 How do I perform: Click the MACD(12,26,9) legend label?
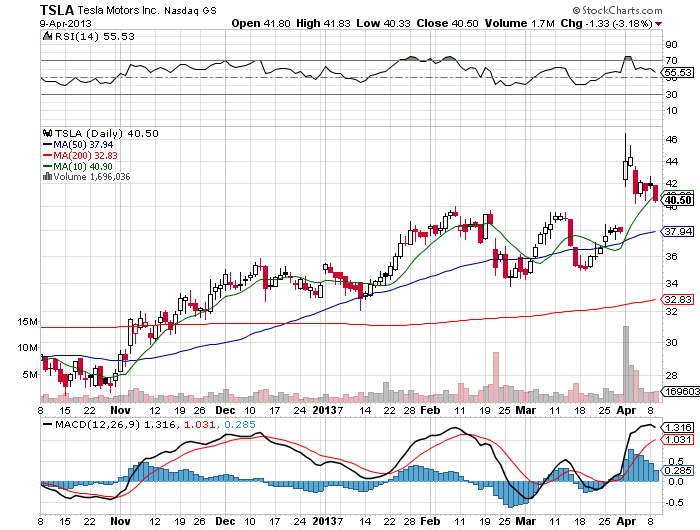point(97,424)
